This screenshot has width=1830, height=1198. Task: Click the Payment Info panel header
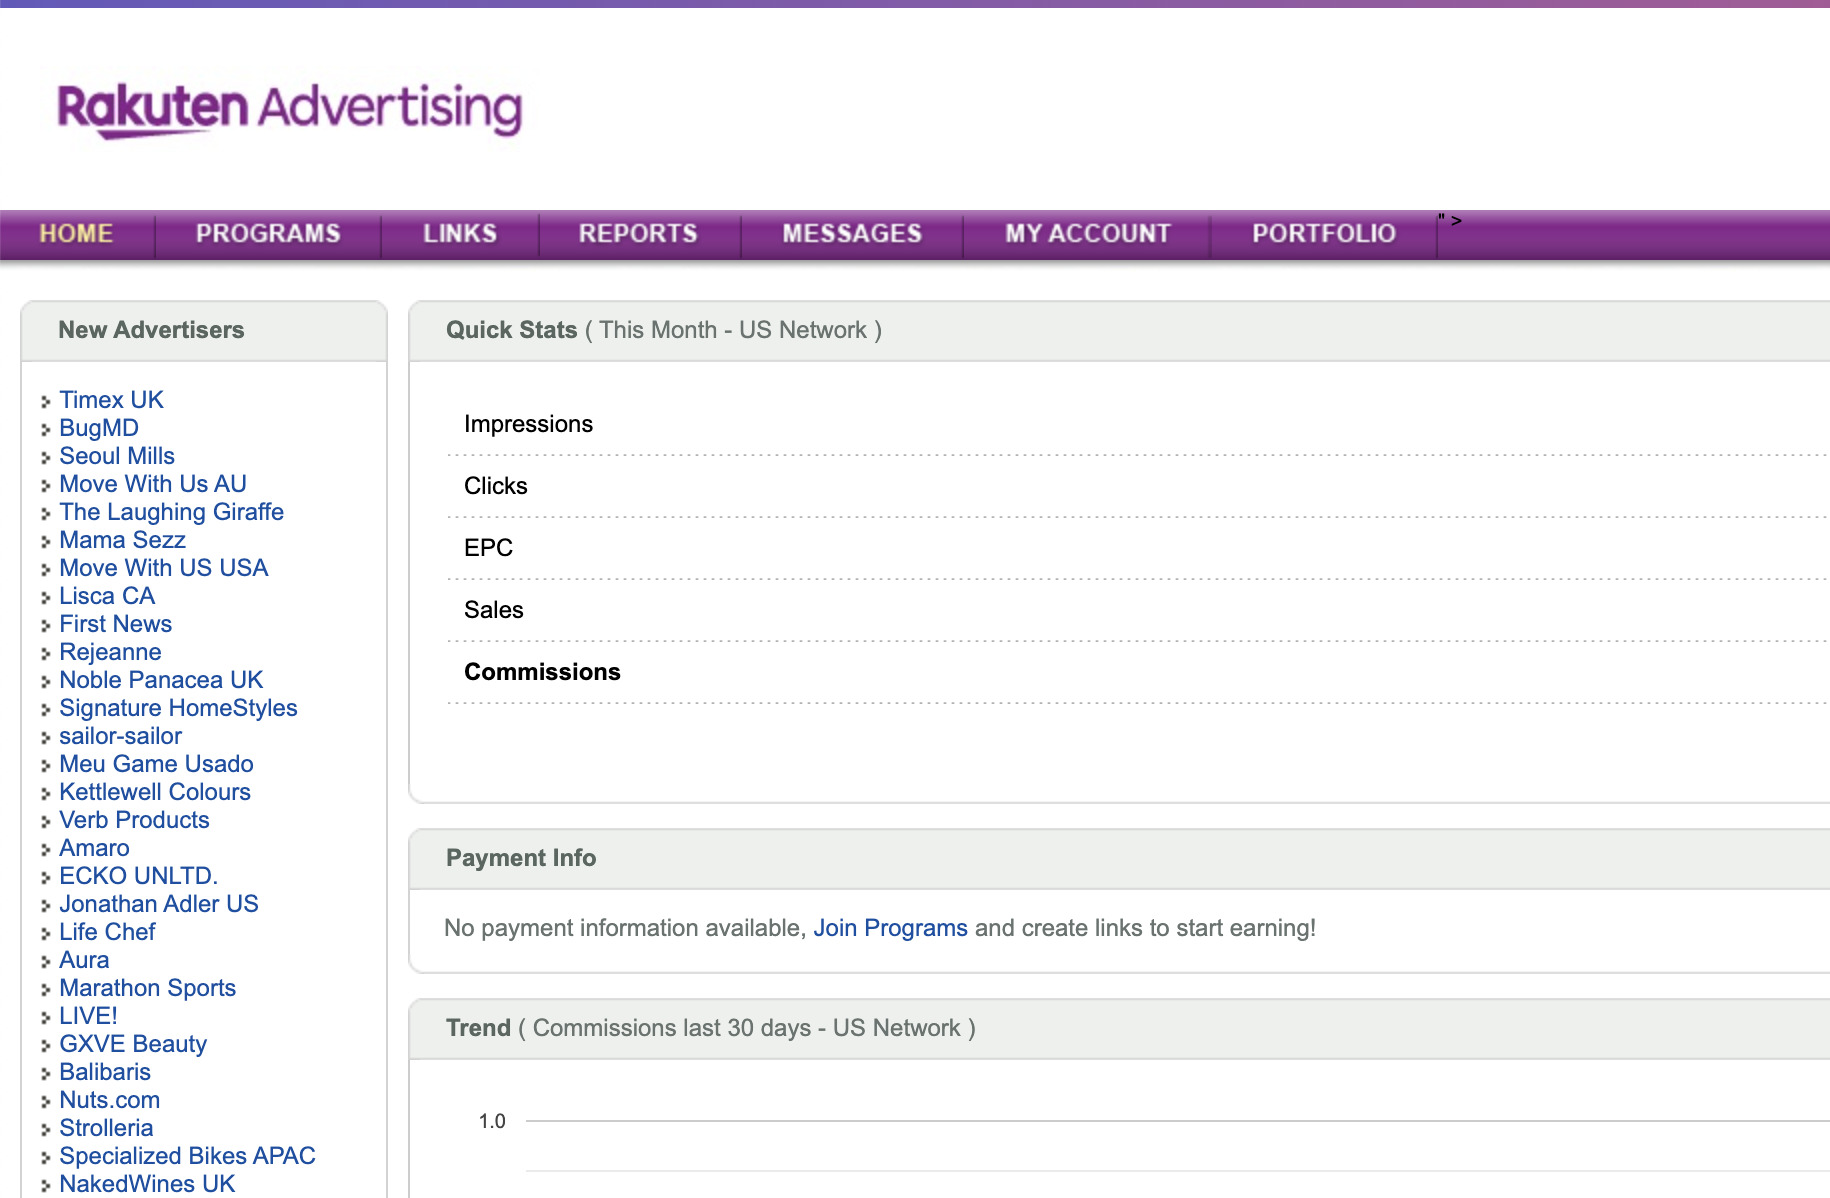(x=1120, y=858)
